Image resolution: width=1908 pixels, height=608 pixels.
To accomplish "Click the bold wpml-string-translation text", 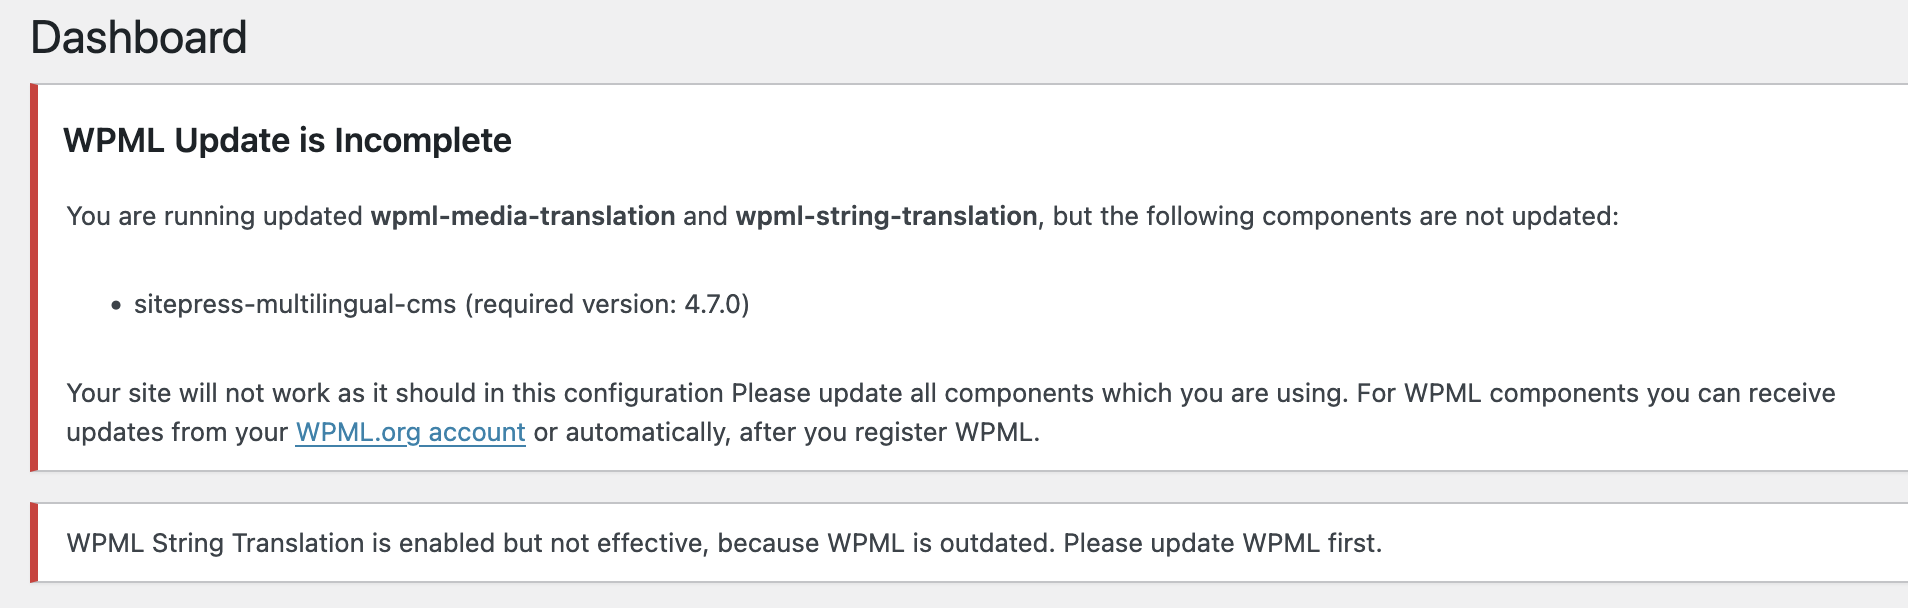I will point(886,216).
